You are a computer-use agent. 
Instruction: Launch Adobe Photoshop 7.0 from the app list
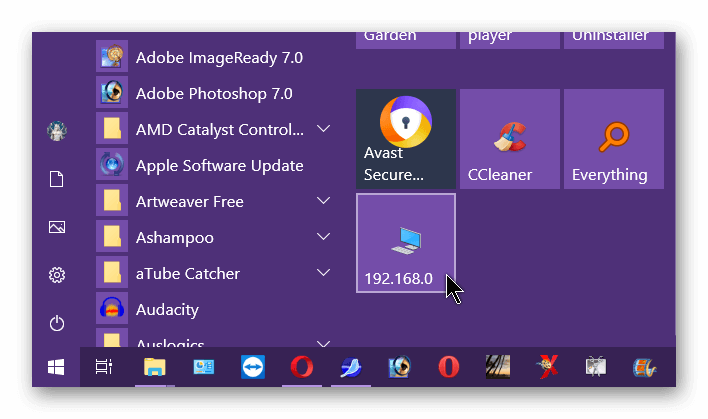point(214,93)
